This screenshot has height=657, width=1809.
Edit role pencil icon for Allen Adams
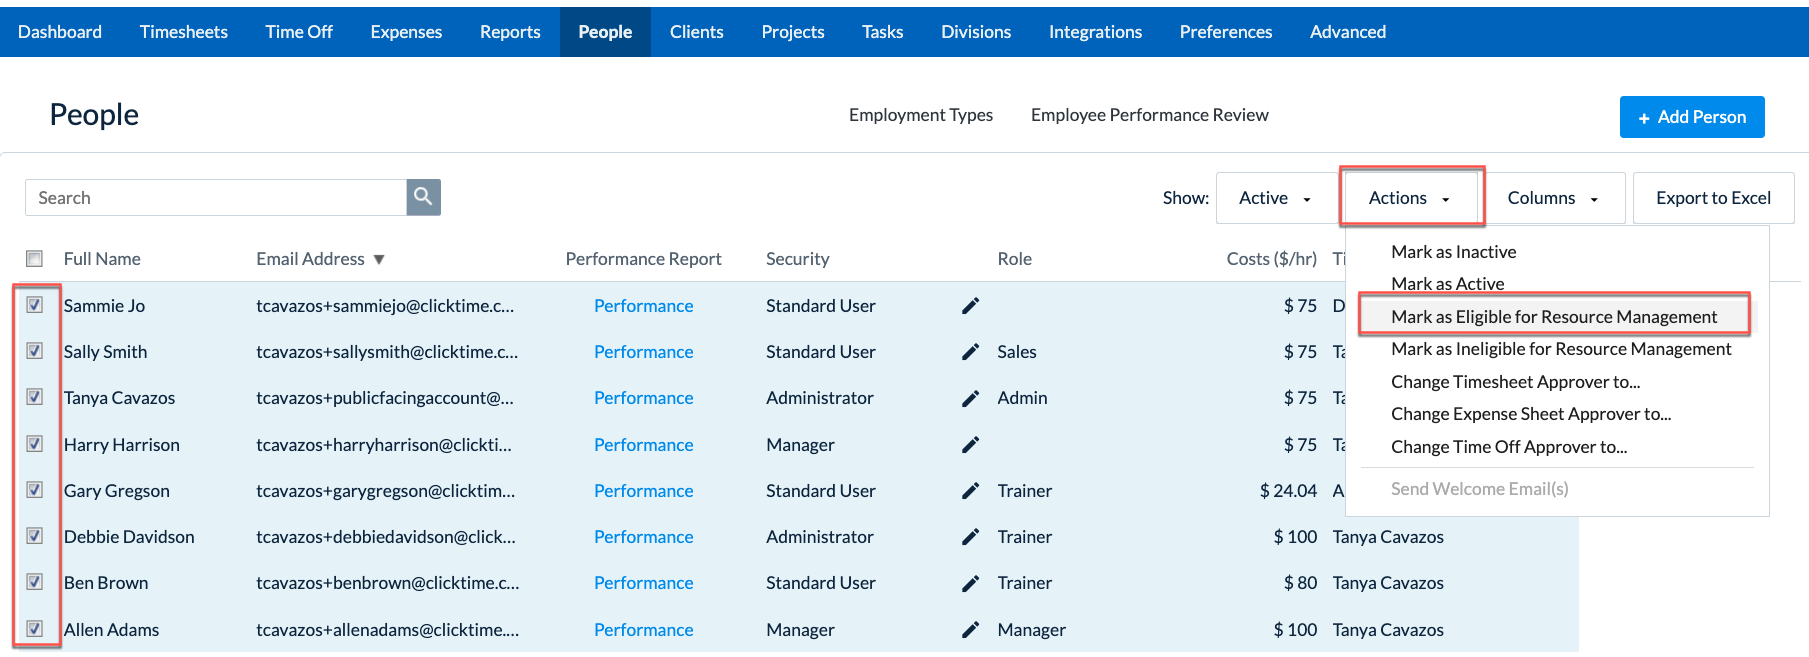point(970,630)
